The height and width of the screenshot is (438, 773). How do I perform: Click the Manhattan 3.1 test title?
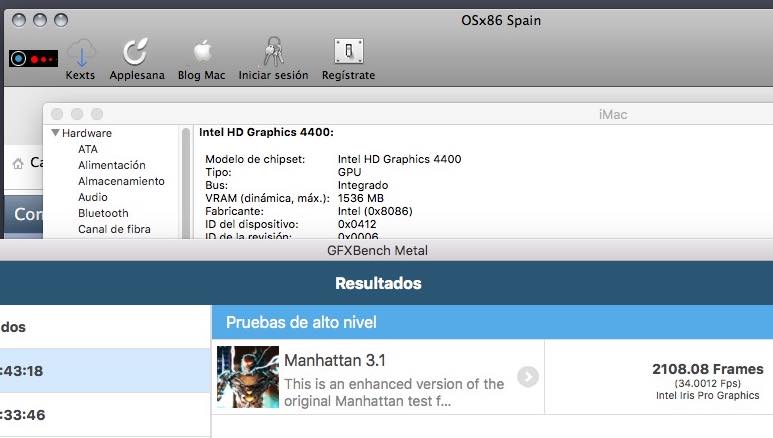335,361
